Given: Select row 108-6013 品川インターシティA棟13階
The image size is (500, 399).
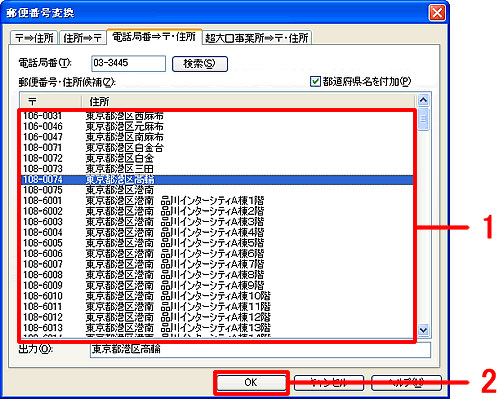Looking at the screenshot, I should point(217,328).
